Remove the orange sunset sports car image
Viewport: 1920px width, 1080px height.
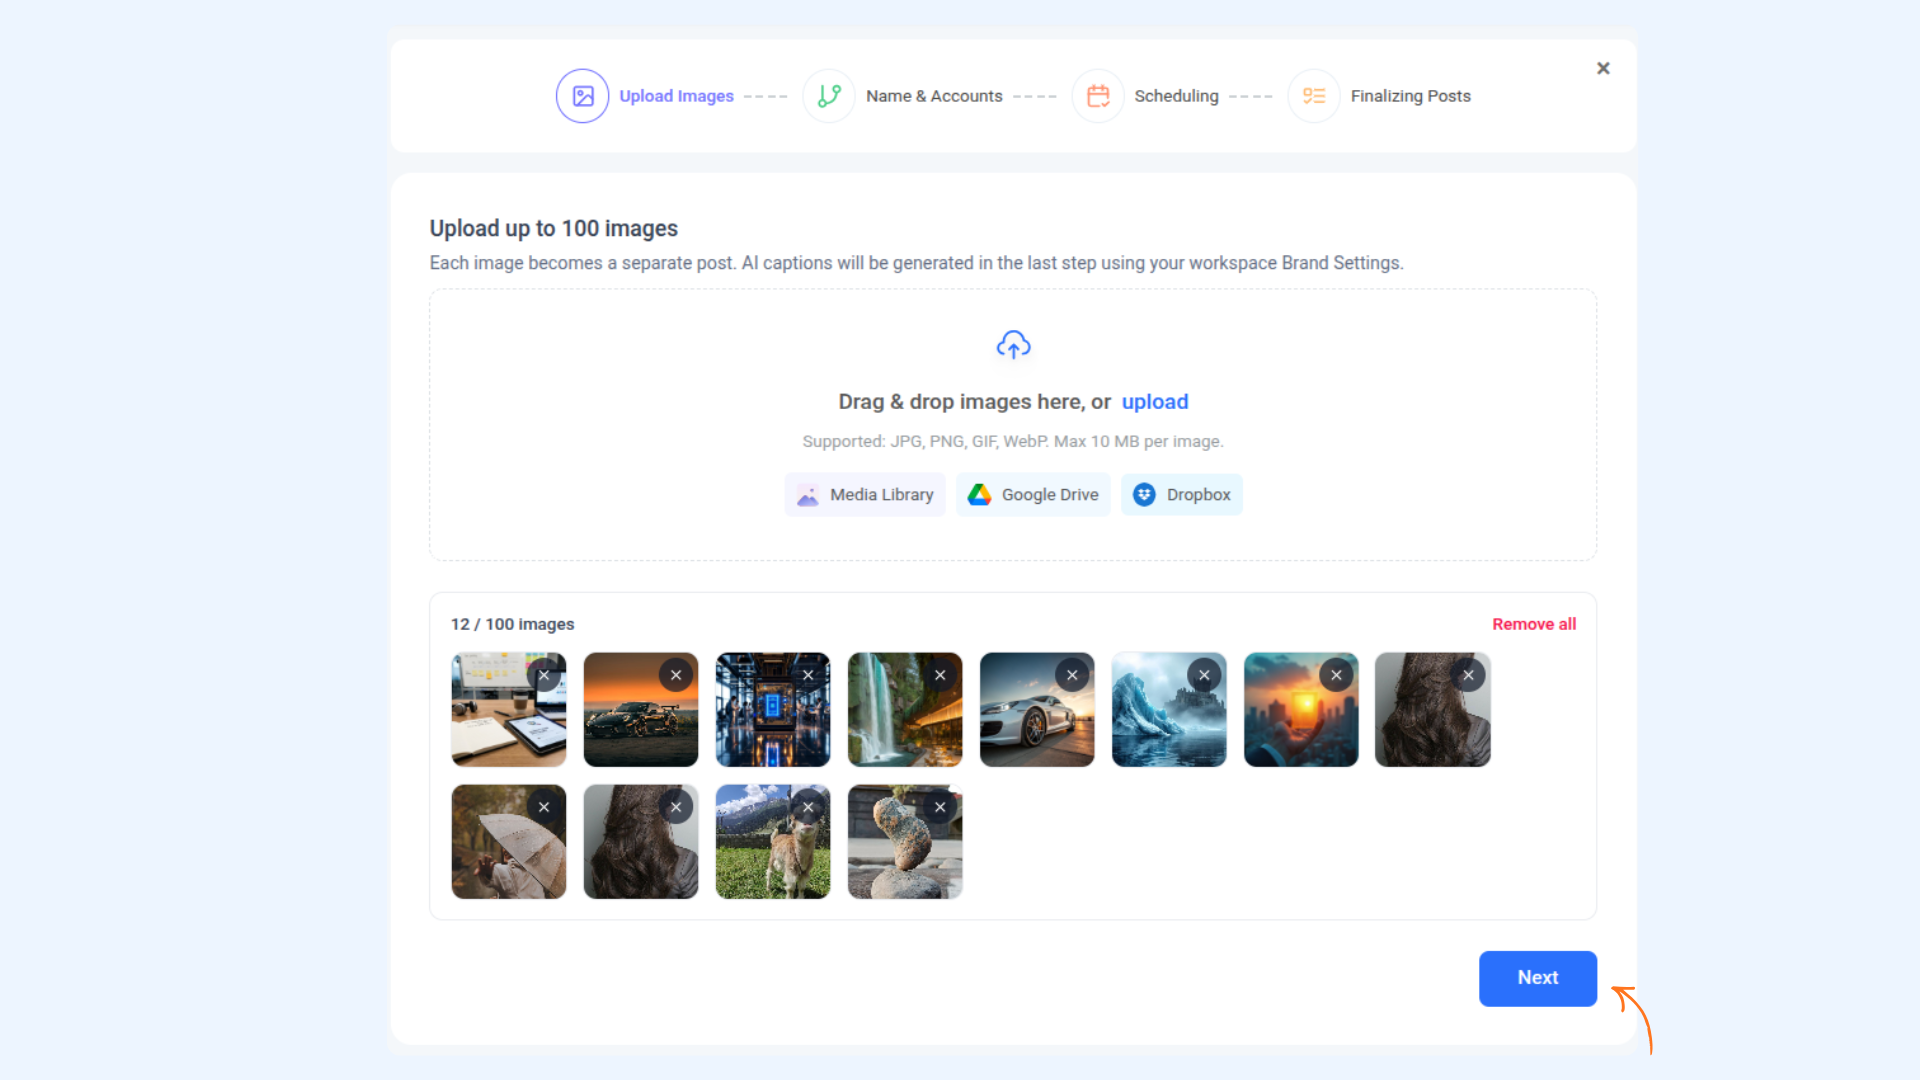click(676, 675)
